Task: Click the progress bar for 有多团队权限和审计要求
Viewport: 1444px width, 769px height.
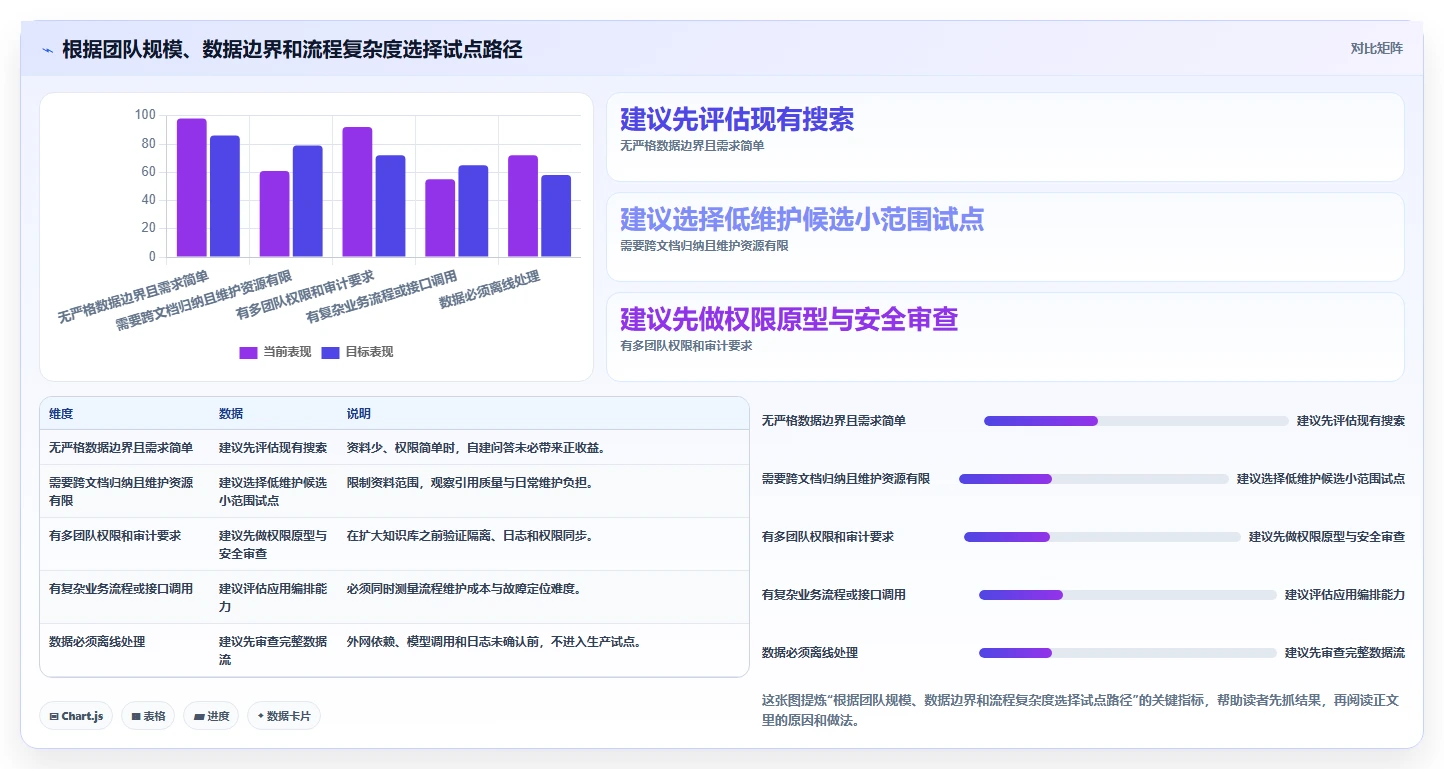Action: pos(1102,537)
